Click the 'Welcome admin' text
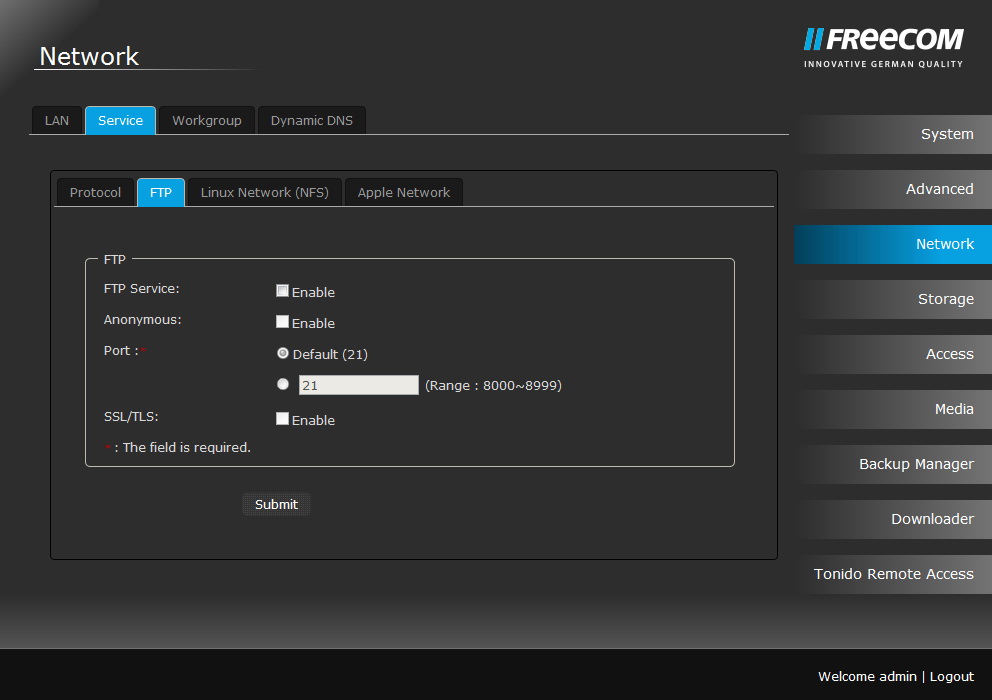992x700 pixels. [x=867, y=677]
